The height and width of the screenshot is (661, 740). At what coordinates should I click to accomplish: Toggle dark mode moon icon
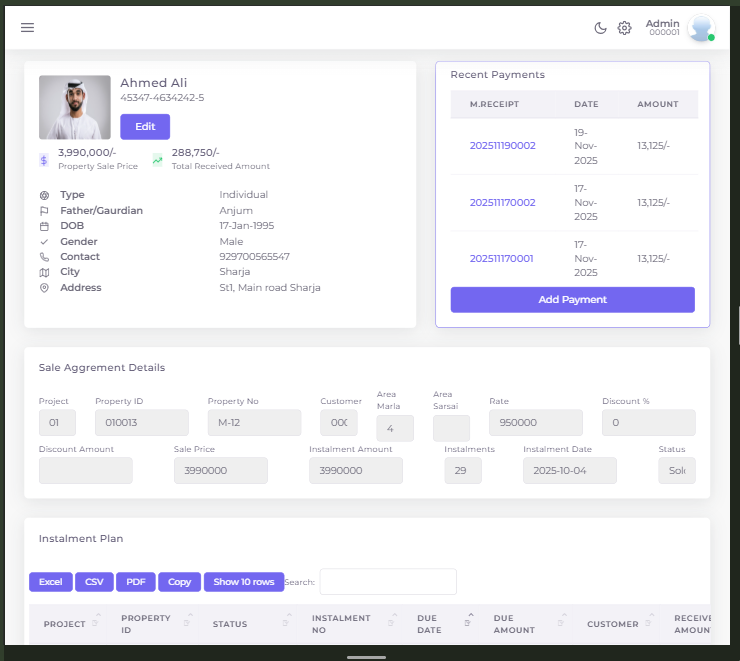click(x=600, y=28)
